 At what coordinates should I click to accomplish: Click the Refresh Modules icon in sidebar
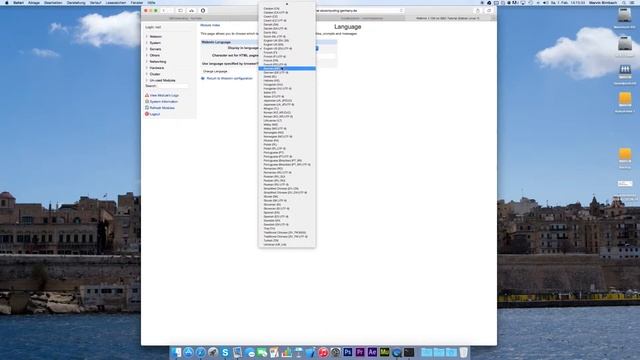pos(147,108)
